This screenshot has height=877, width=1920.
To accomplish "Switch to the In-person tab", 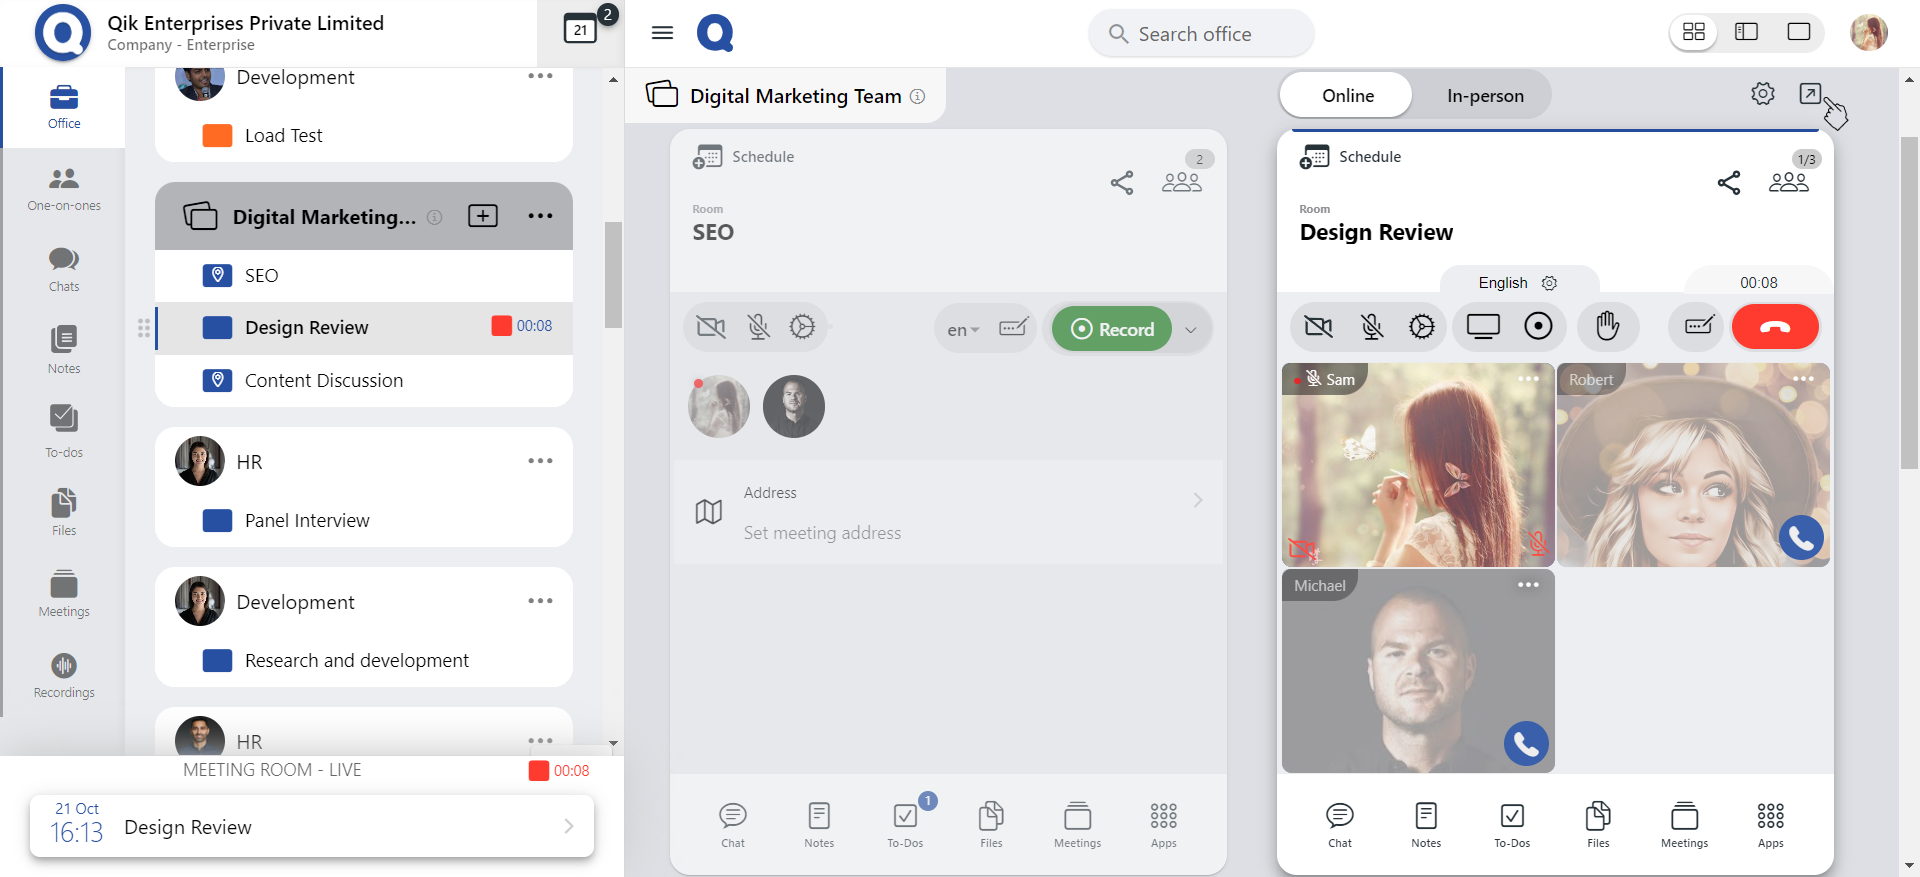I will (x=1484, y=96).
